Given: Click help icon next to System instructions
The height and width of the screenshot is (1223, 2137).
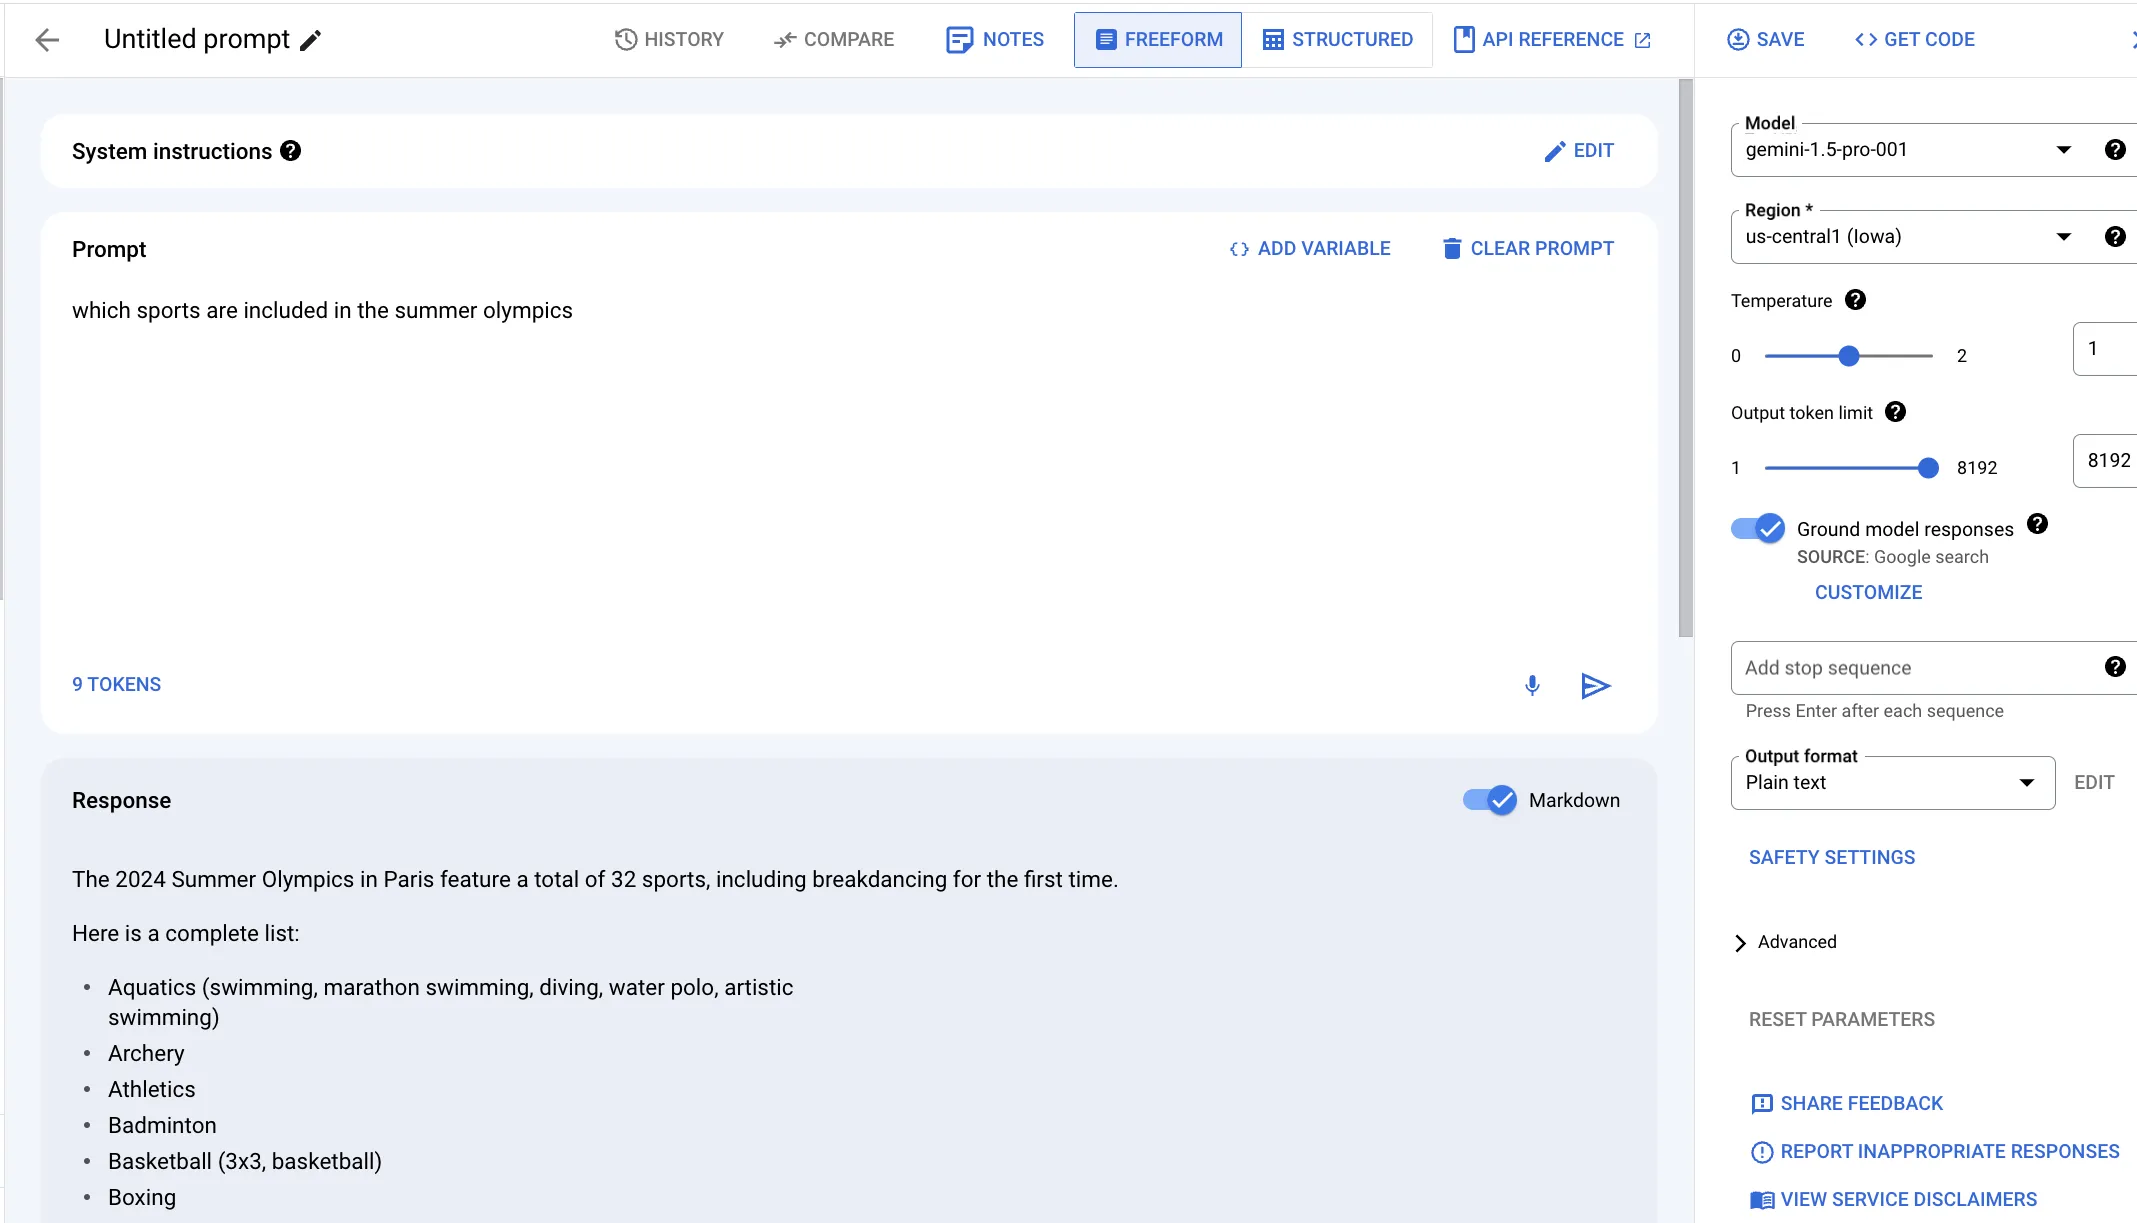Looking at the screenshot, I should (x=290, y=151).
